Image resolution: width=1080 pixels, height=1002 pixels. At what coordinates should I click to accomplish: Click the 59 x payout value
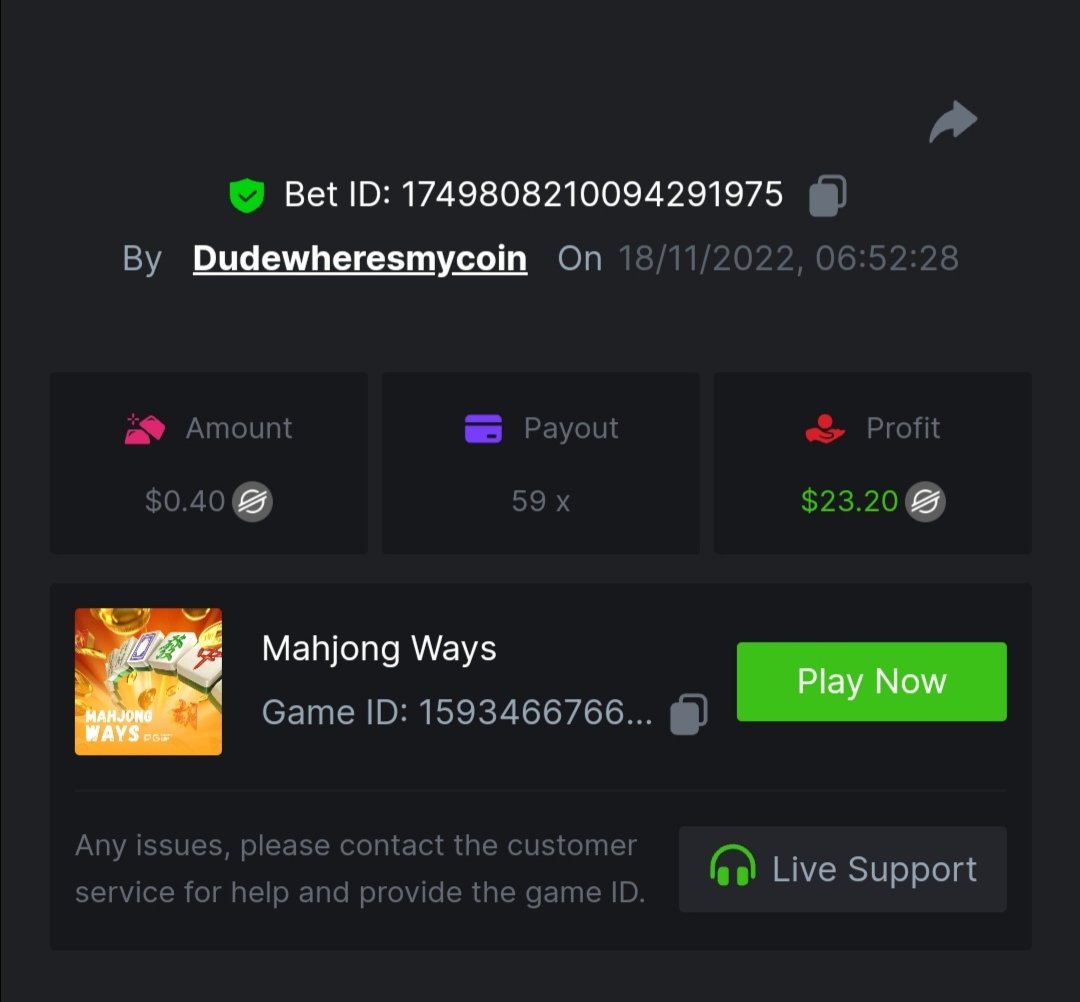540,501
